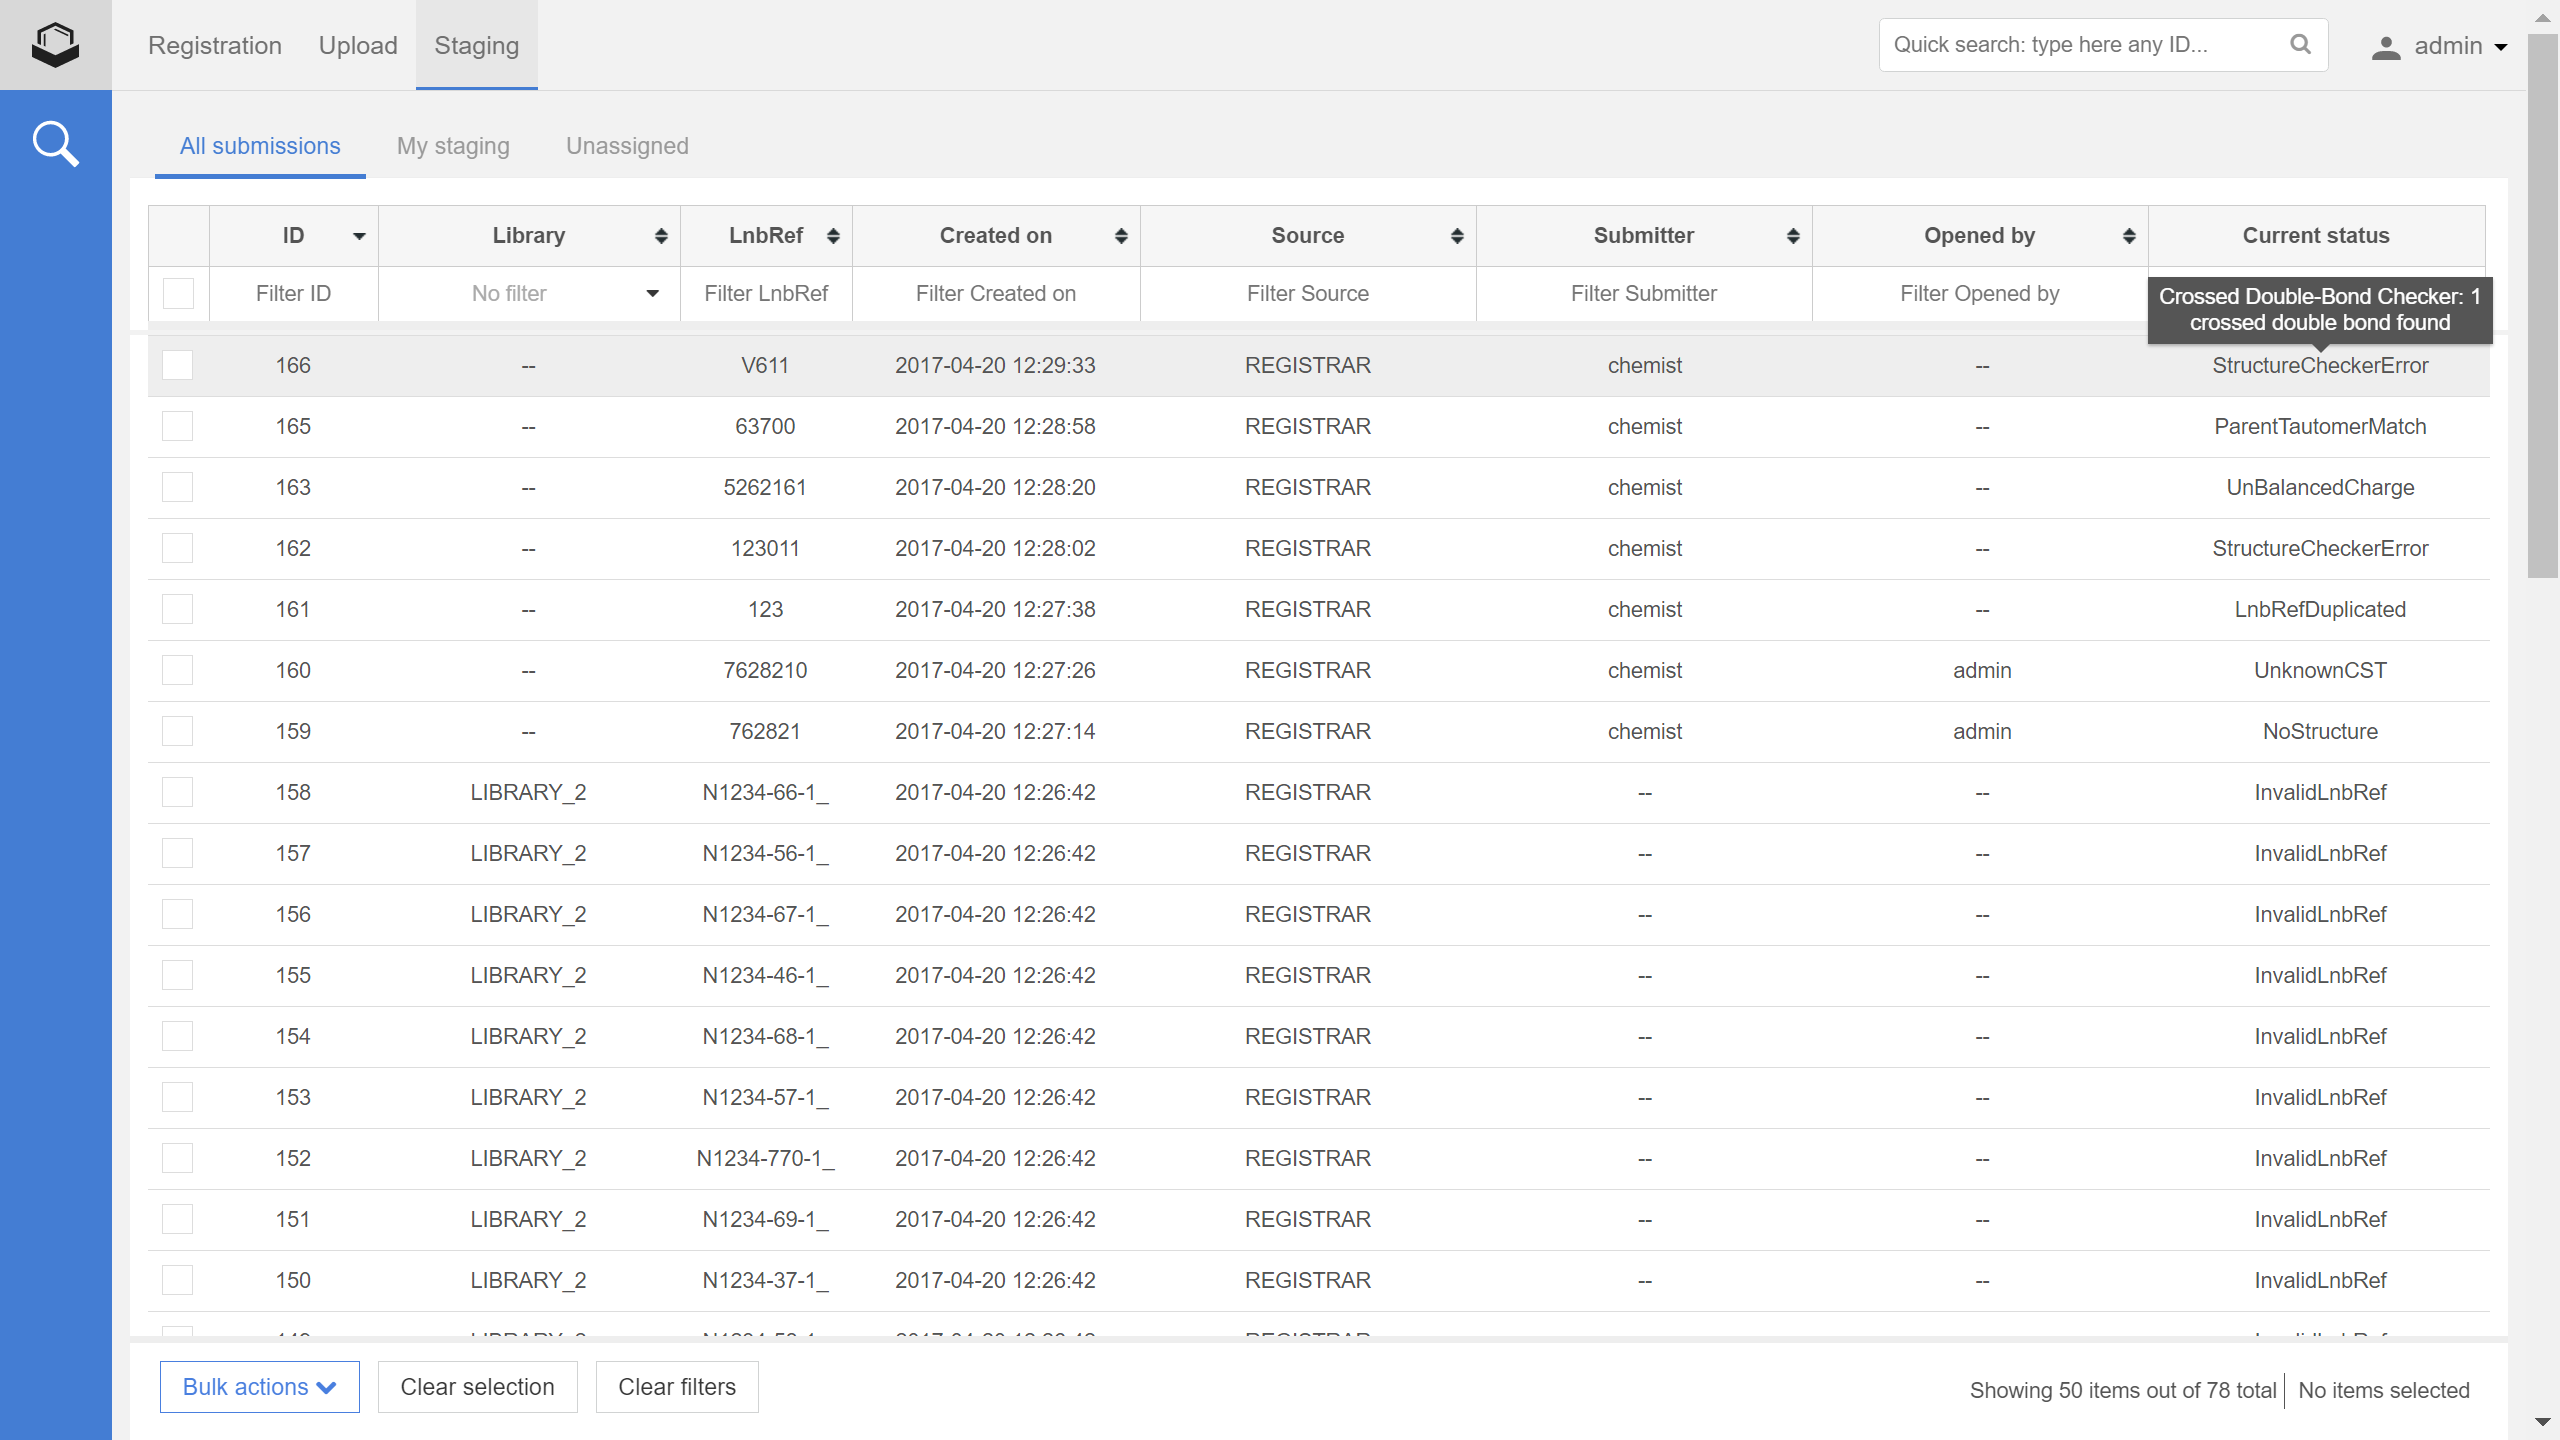Select checkbox for submission 165
This screenshot has height=1440, width=2560.
[178, 426]
